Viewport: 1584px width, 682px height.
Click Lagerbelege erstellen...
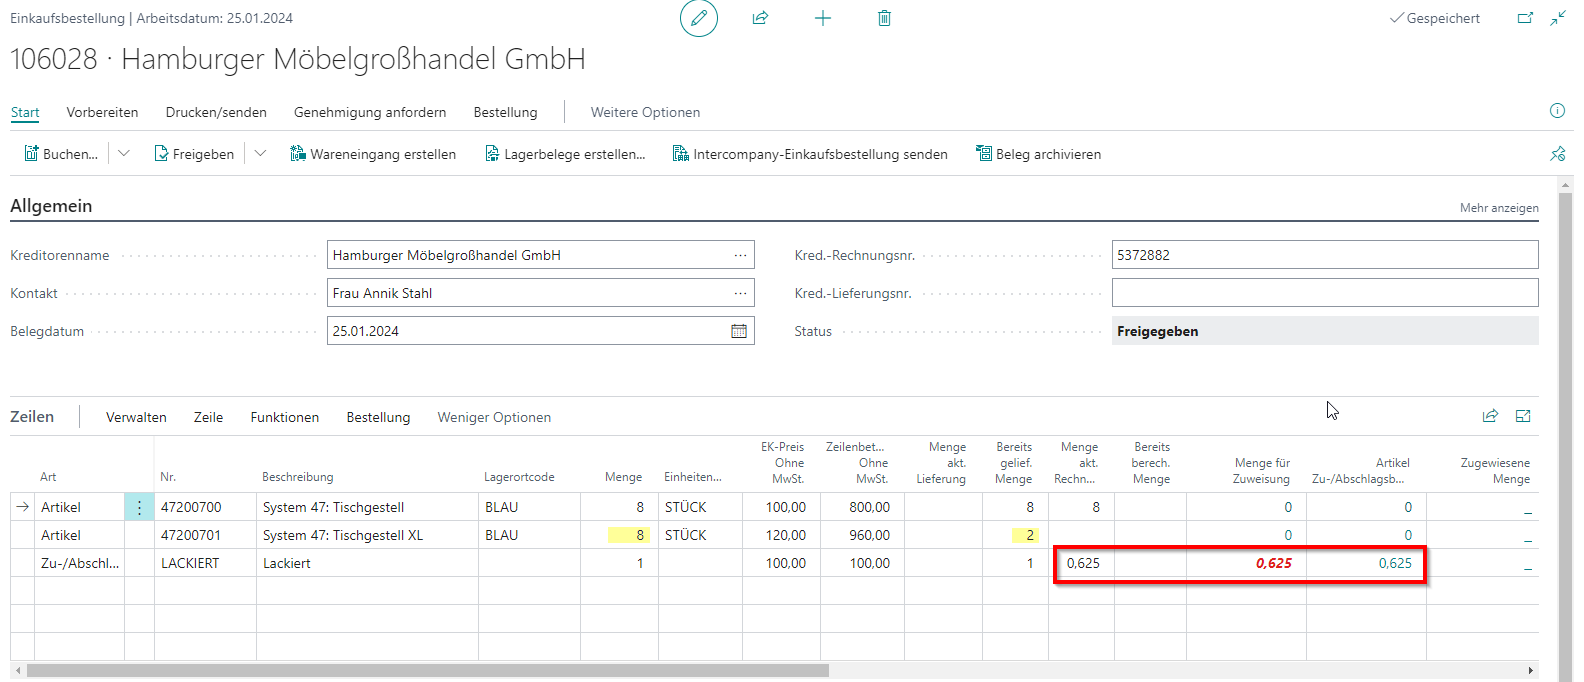[565, 154]
